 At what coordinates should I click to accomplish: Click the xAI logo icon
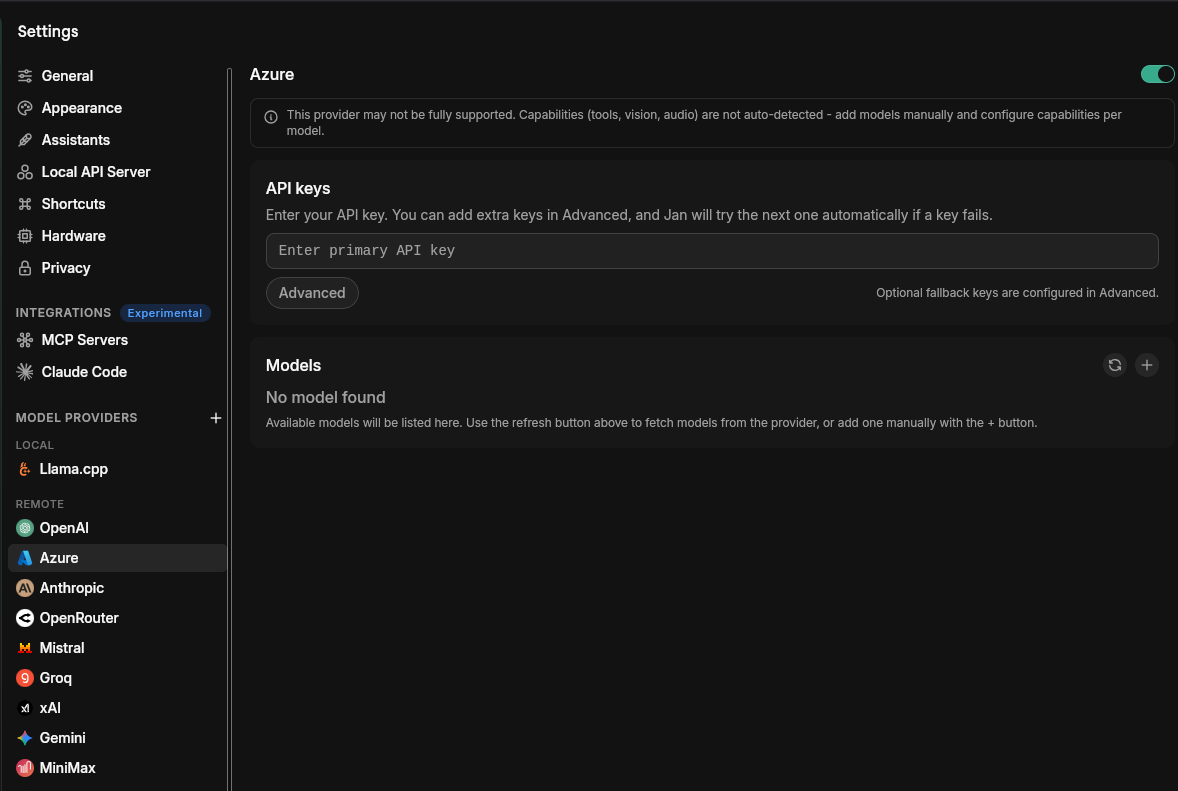coord(25,708)
